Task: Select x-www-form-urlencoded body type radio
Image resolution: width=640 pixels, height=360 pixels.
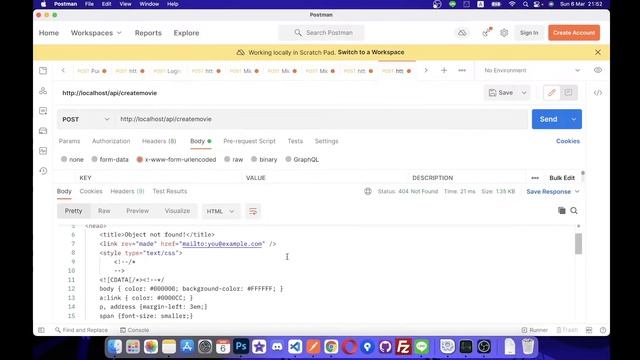Action: [140, 159]
